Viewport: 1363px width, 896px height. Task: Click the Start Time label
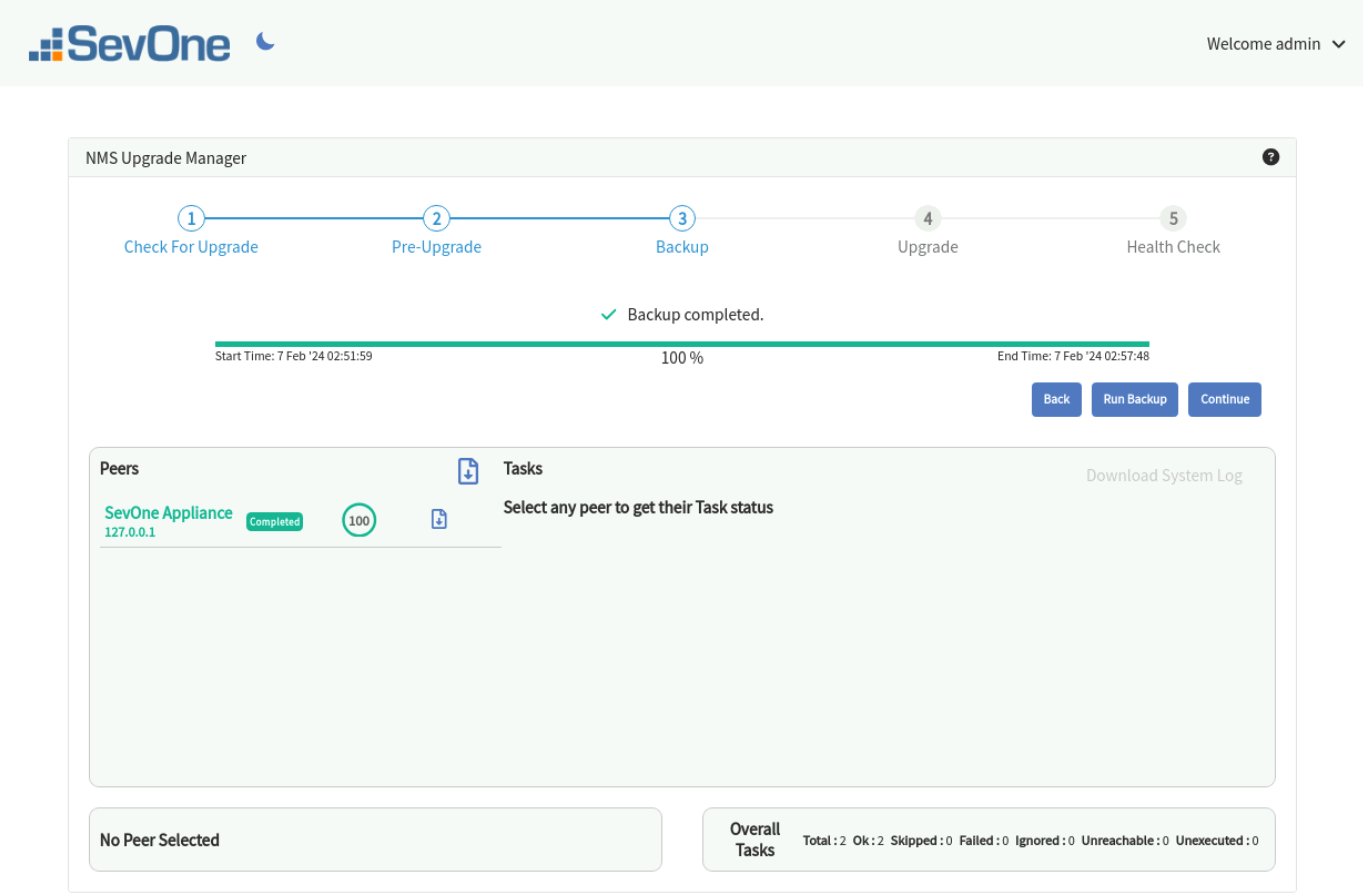[x=294, y=356]
